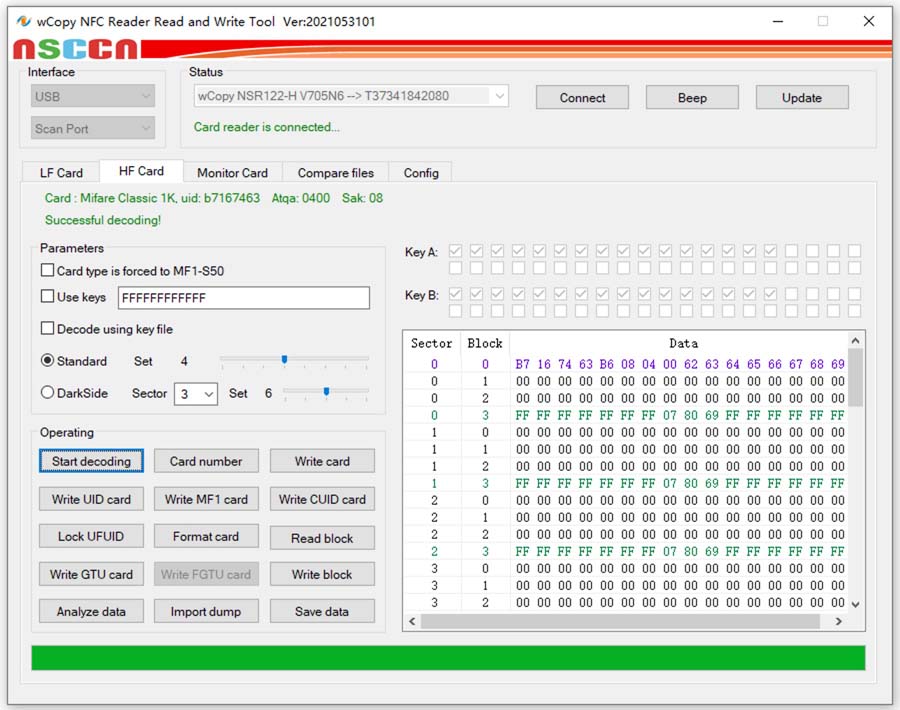Screen dimensions: 900x710
Task: Click Write CUID card
Action: (322, 499)
